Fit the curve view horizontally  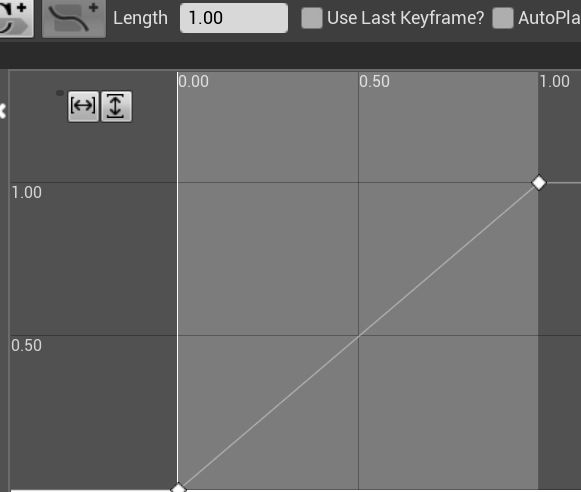click(x=83, y=106)
